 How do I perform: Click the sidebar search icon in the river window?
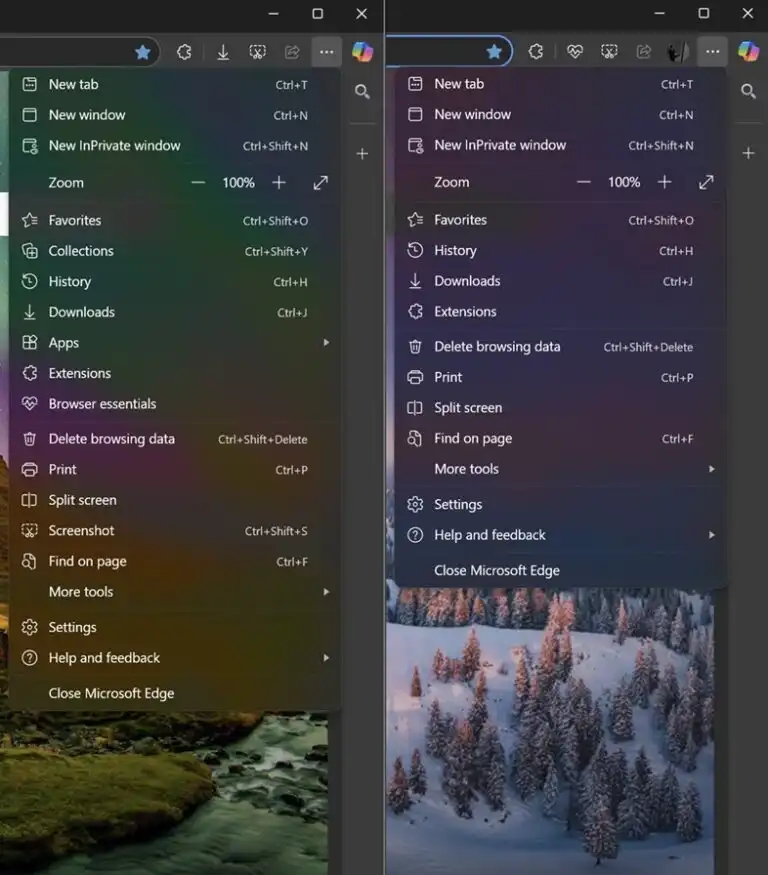(362, 92)
